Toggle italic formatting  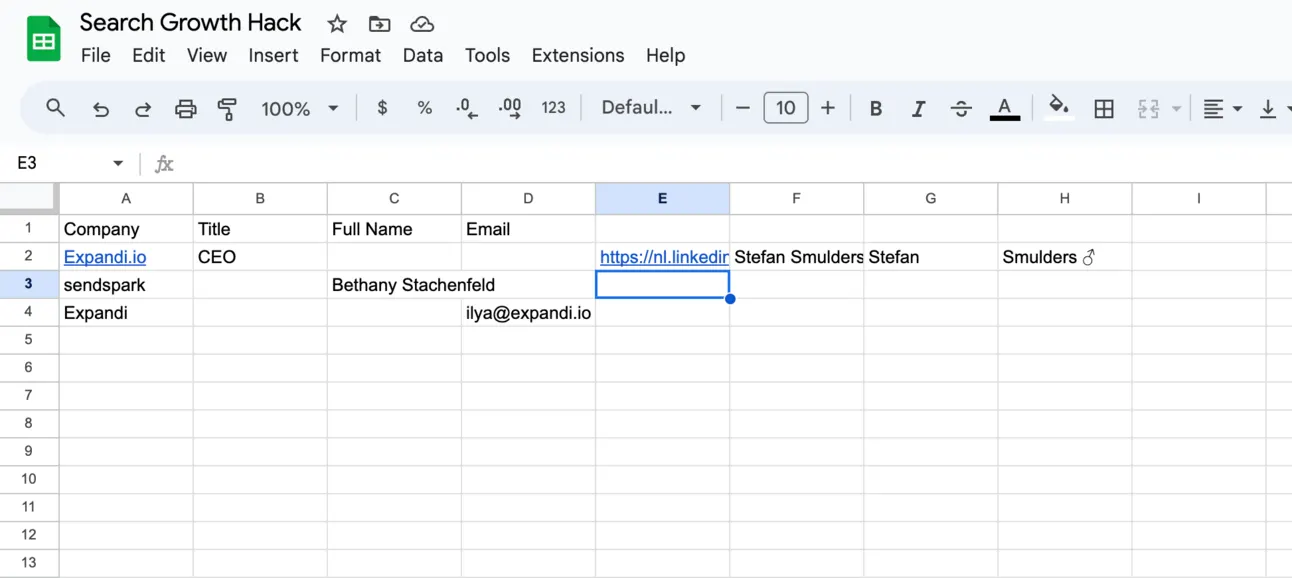pos(918,109)
